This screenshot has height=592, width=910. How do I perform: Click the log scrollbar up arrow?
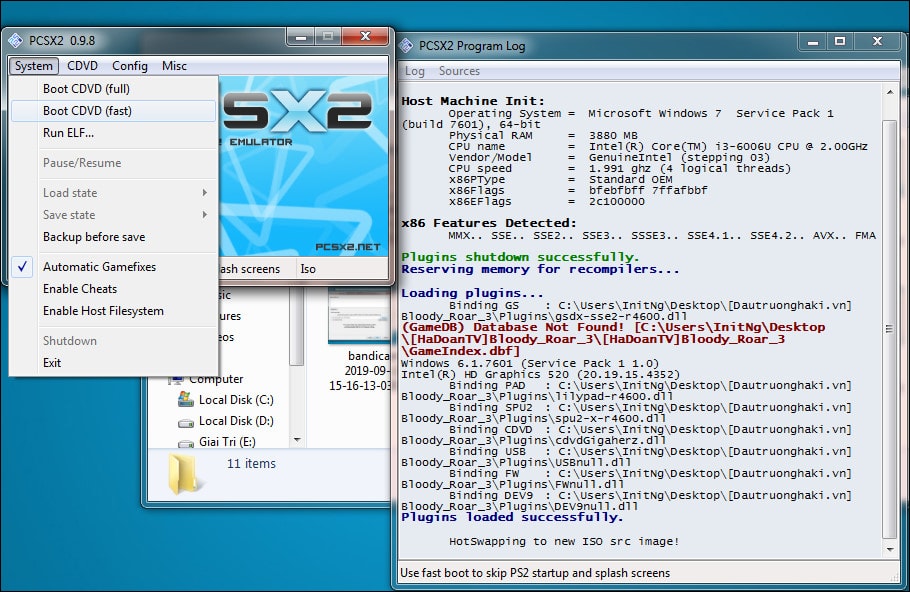coord(890,92)
